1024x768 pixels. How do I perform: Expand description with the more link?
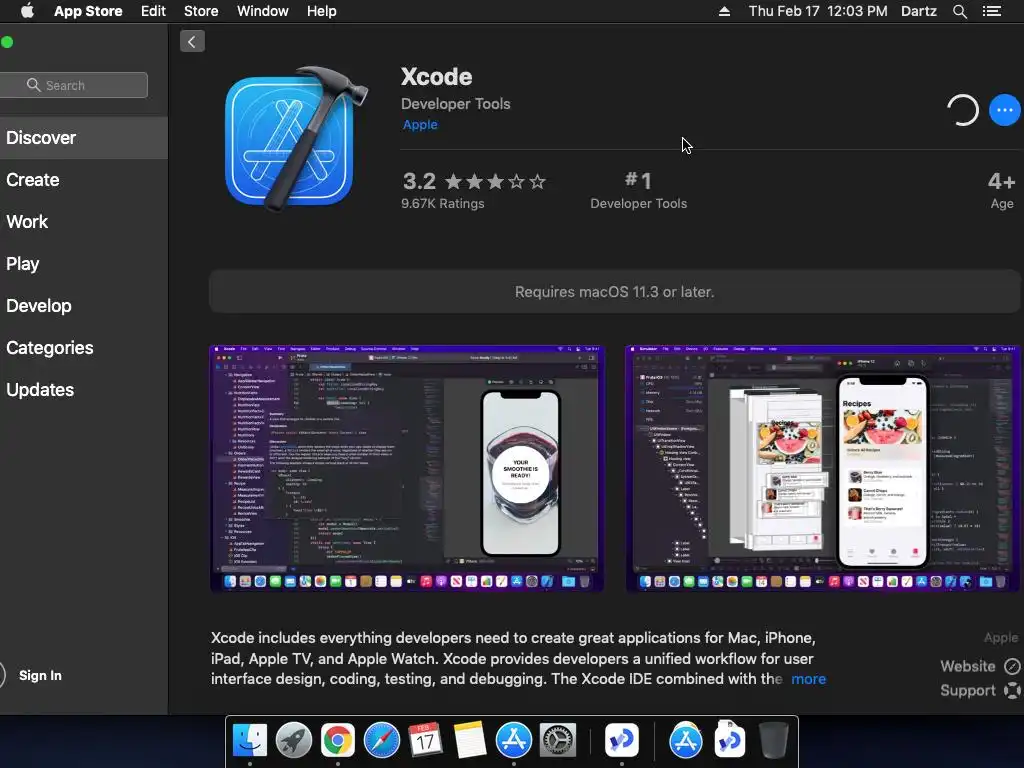point(808,679)
